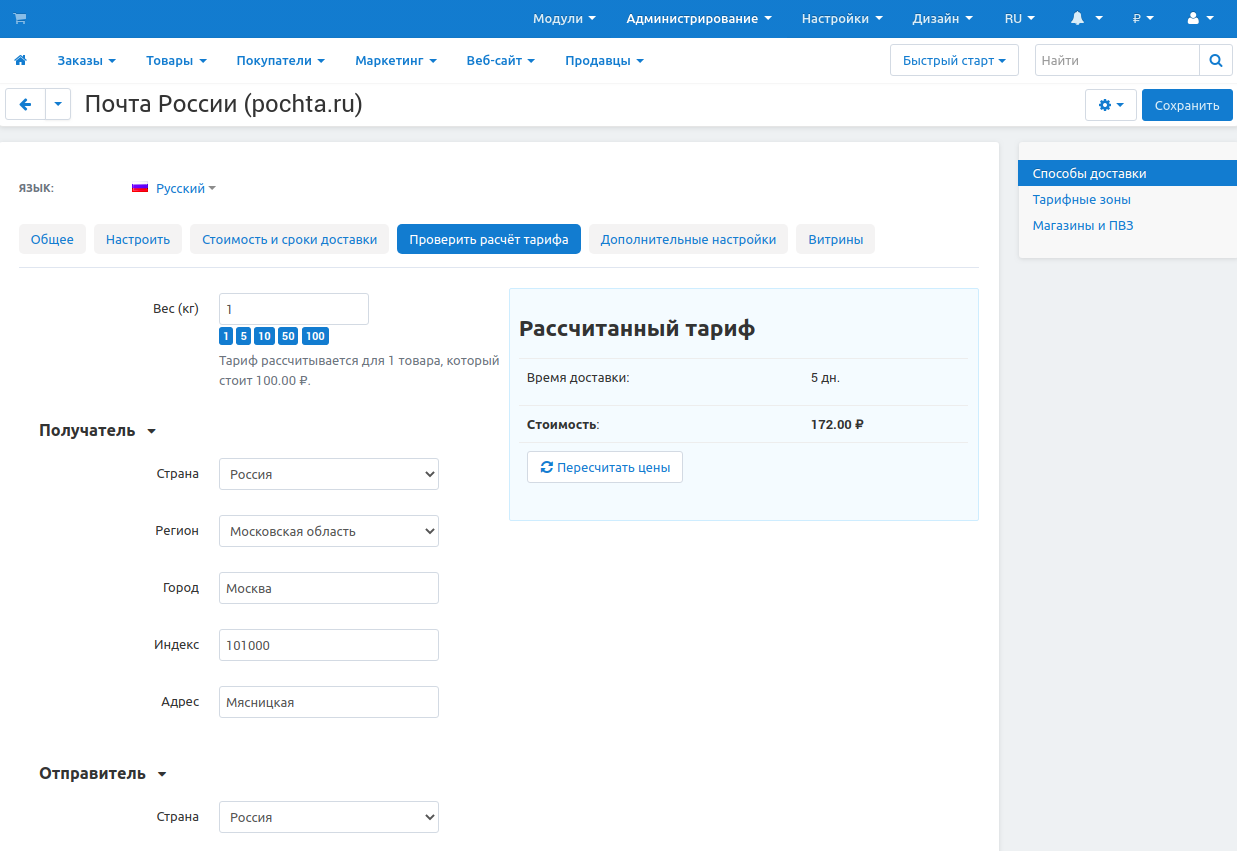Click the search magnifier icon
This screenshot has width=1237, height=851.
[x=1215, y=61]
